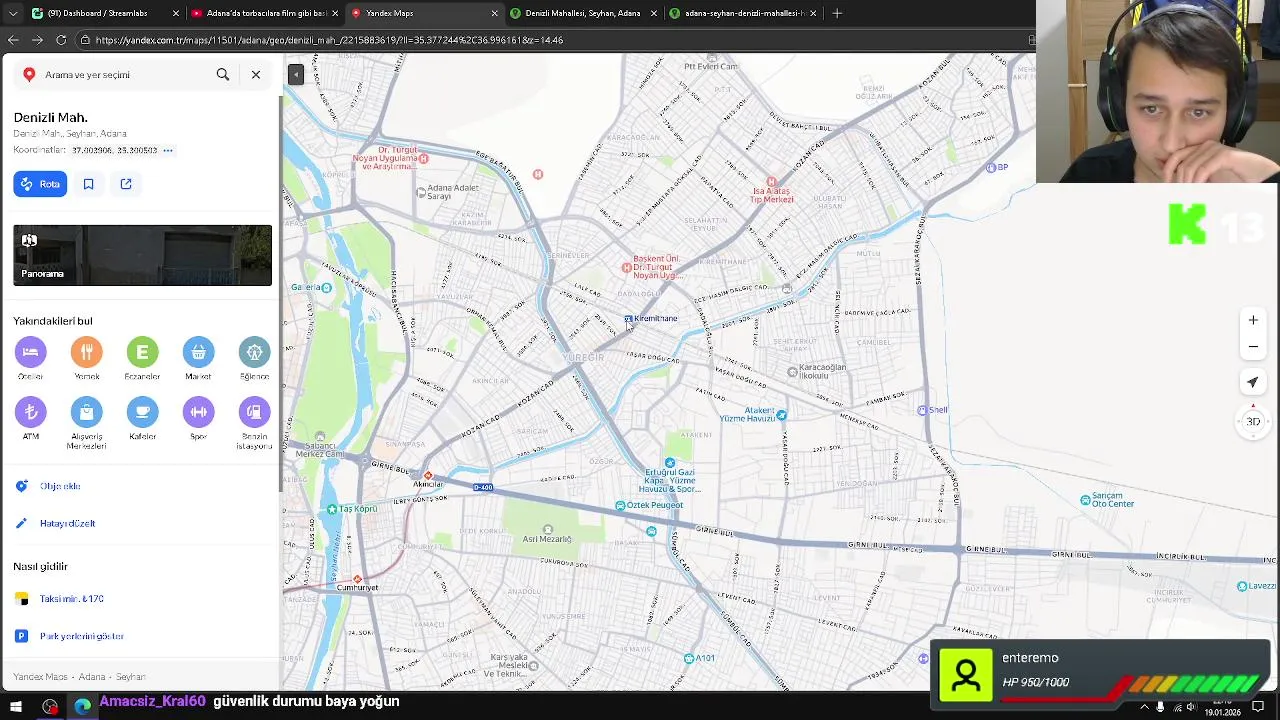Viewport: 1280px width, 720px height.
Task: Find nearby food places (Yemek) icon
Action: point(87,352)
